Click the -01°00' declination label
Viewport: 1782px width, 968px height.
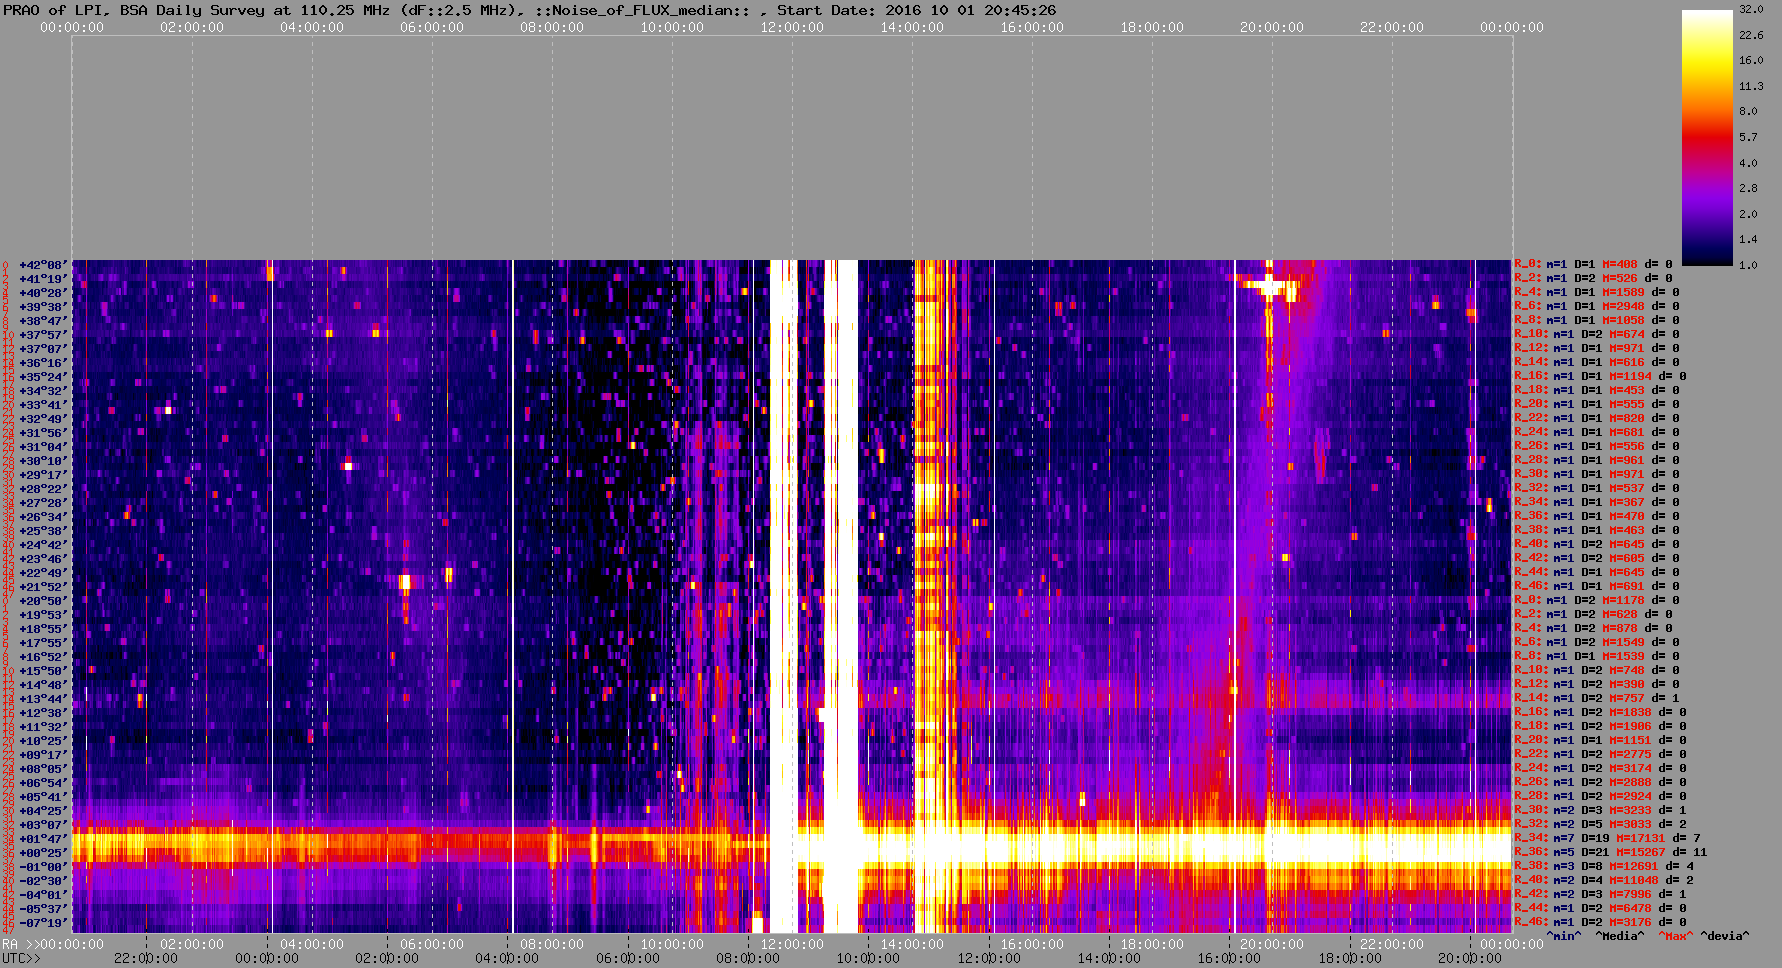[43, 867]
